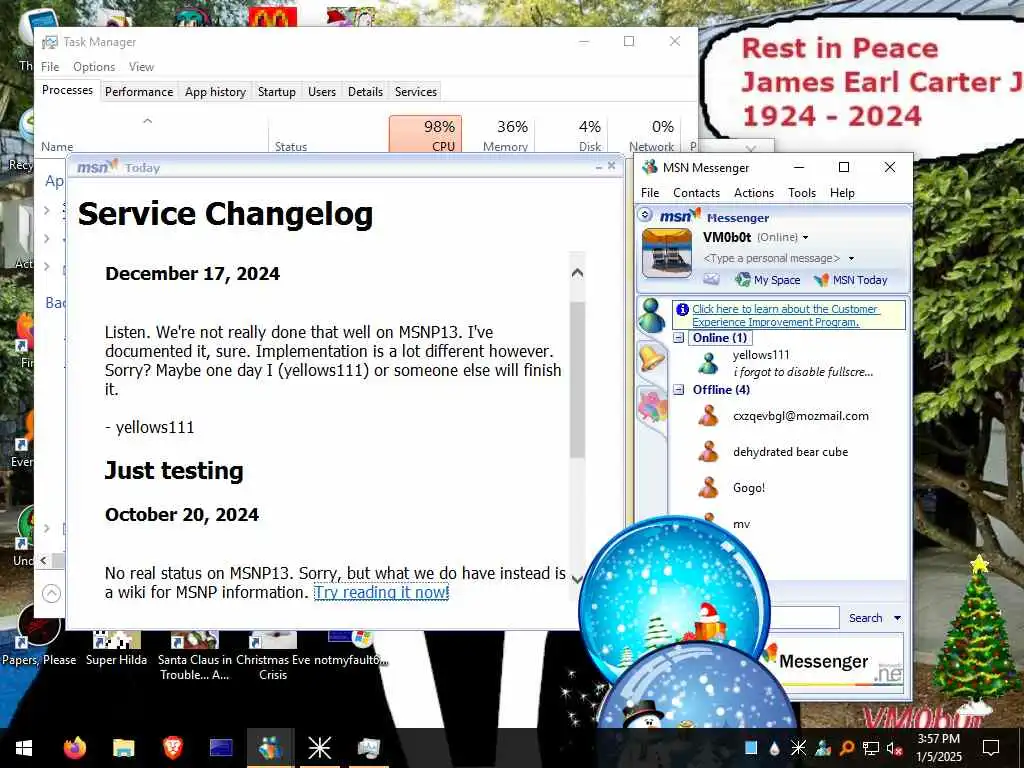
Task: Click the Type a personal message field
Action: click(772, 259)
